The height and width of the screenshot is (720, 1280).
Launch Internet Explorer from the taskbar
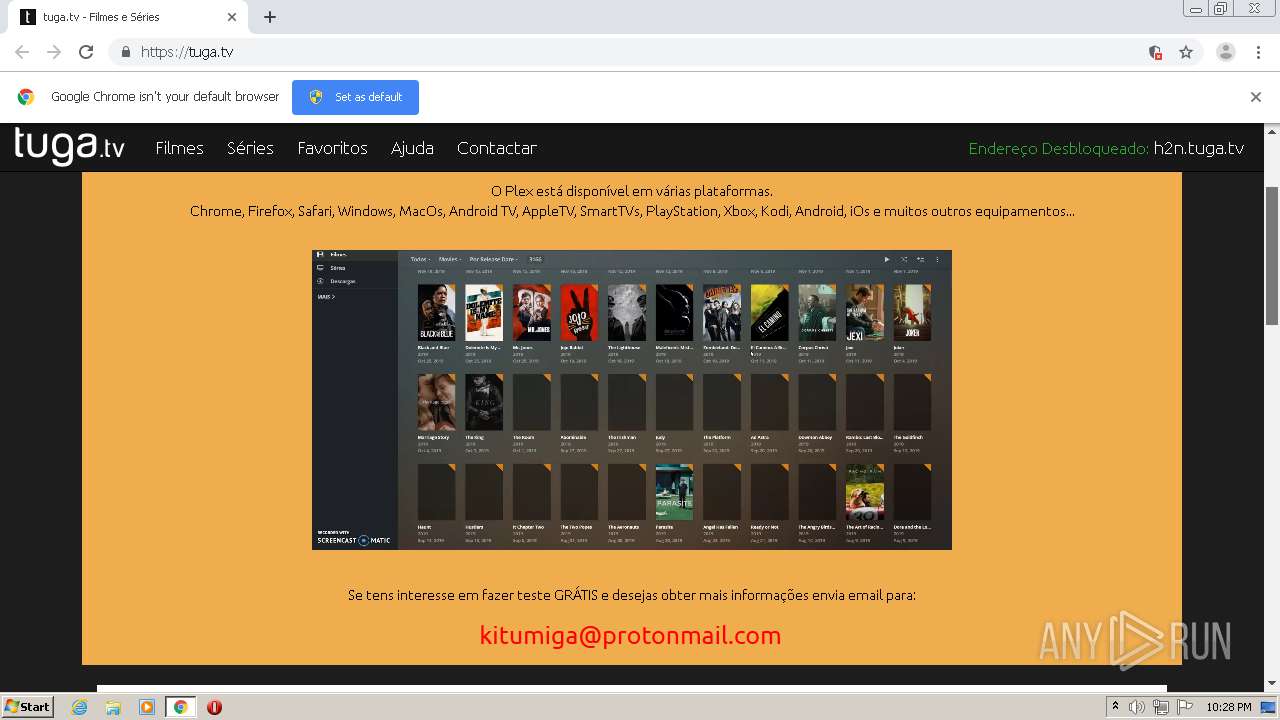coord(79,707)
